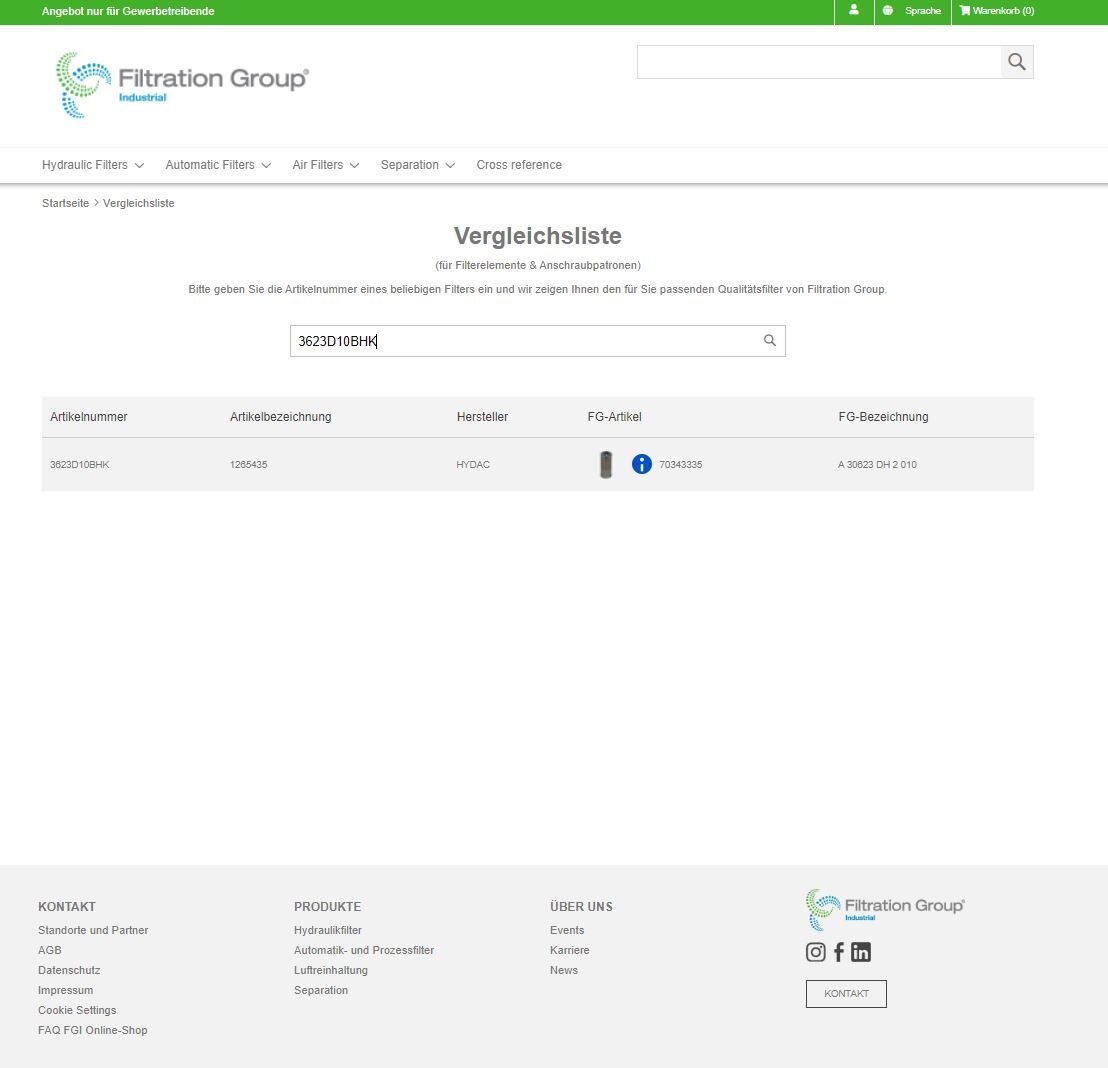Viewport: 1108px width, 1068px height.
Task: Click the magnifier in the Vergleichsliste search field
Action: [768, 340]
